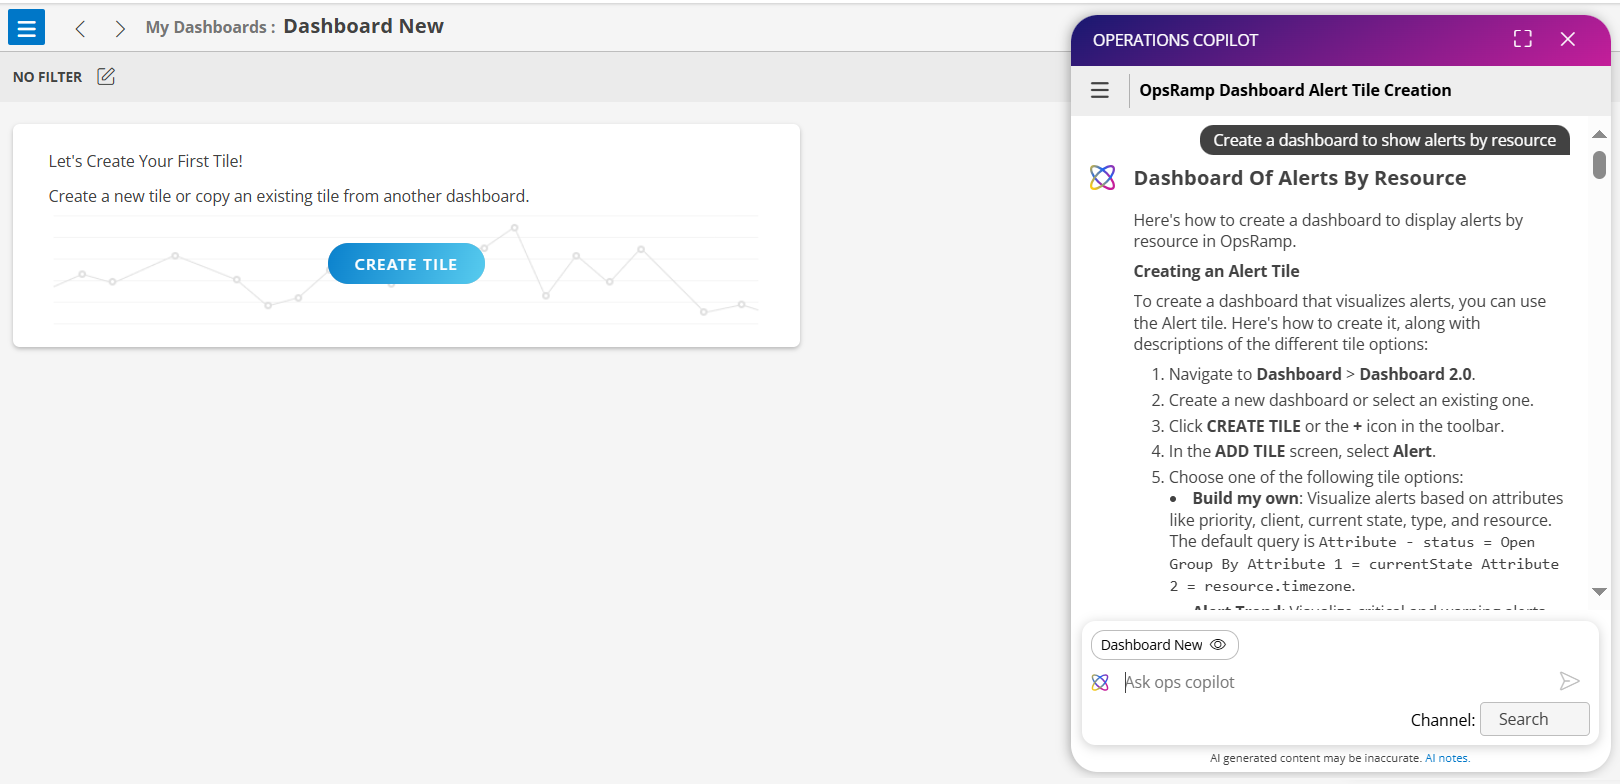Click the OpsRamp Dashboard Alert Tile Creation title
Screen dimensions: 1620x784
coord(1295,90)
